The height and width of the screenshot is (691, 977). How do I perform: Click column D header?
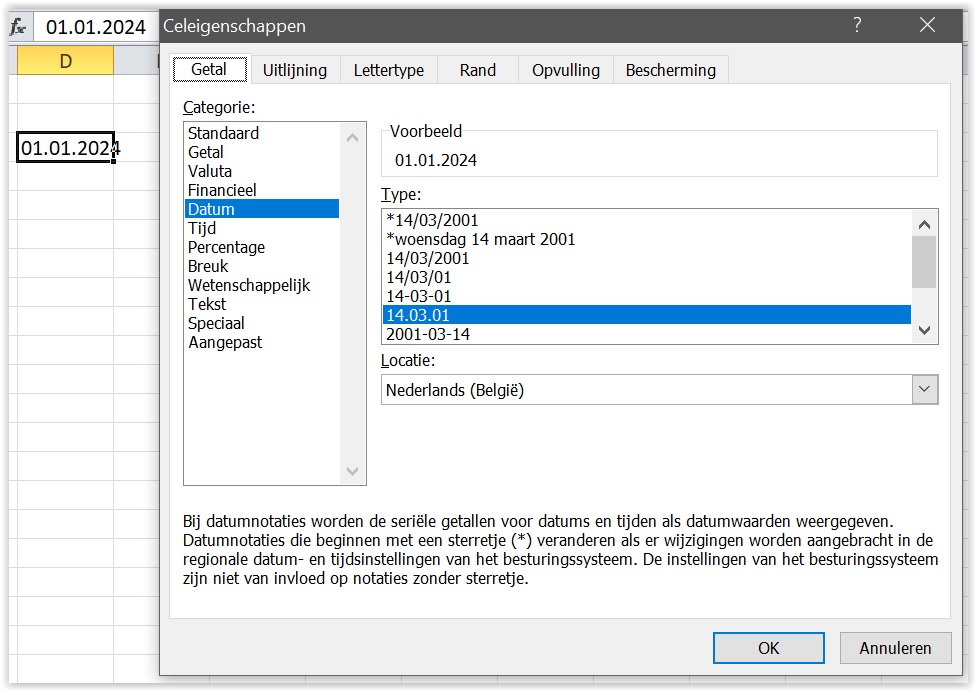click(x=65, y=62)
